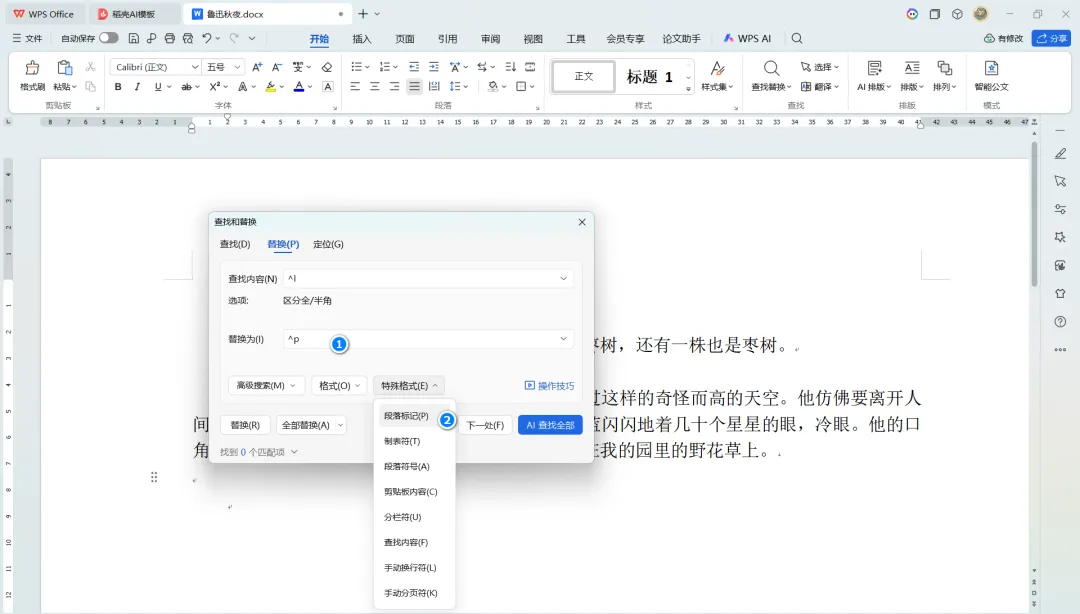Viewport: 1080px width, 614px height.
Task: Center align text
Action: (375, 87)
